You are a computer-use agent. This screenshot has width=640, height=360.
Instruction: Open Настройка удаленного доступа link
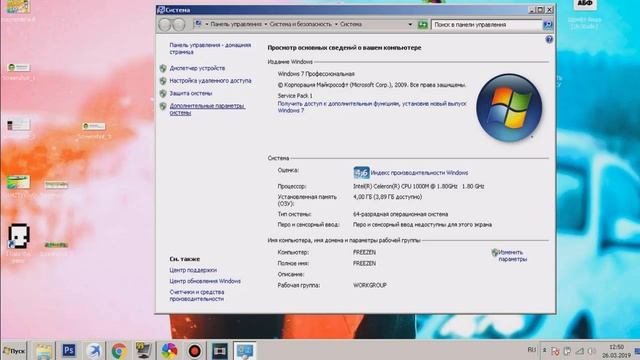[210, 81]
